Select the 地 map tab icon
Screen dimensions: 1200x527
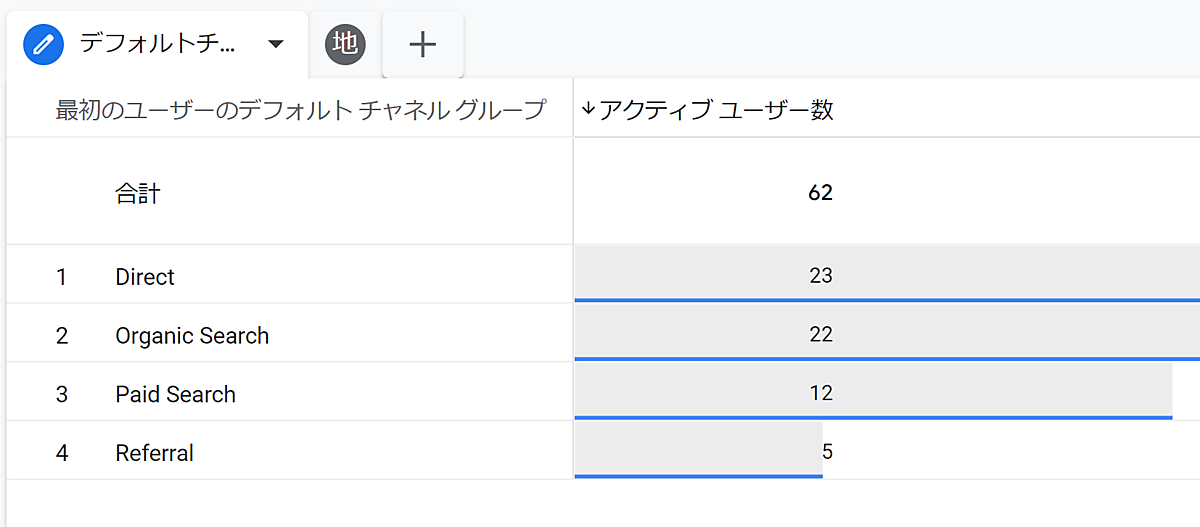[x=345, y=44]
